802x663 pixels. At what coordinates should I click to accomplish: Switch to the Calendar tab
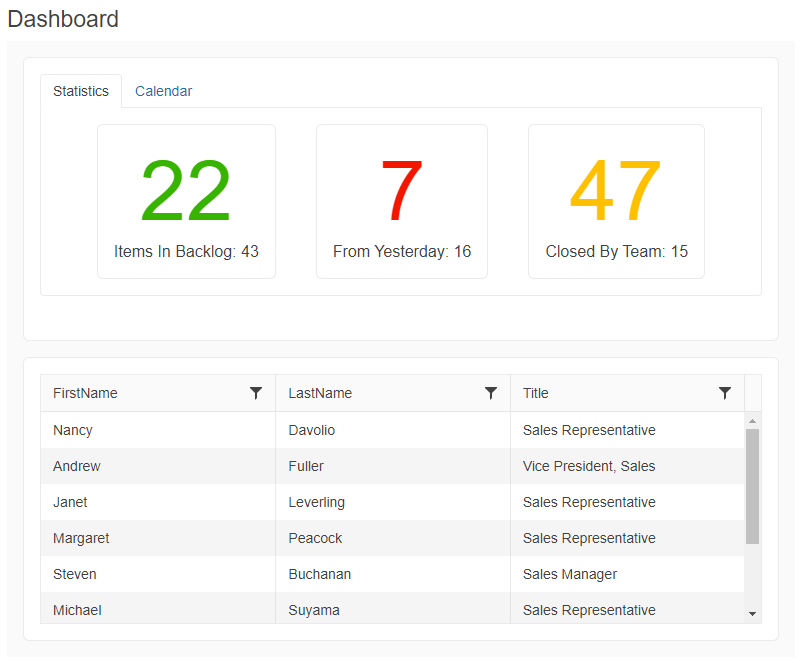pyautogui.click(x=163, y=91)
